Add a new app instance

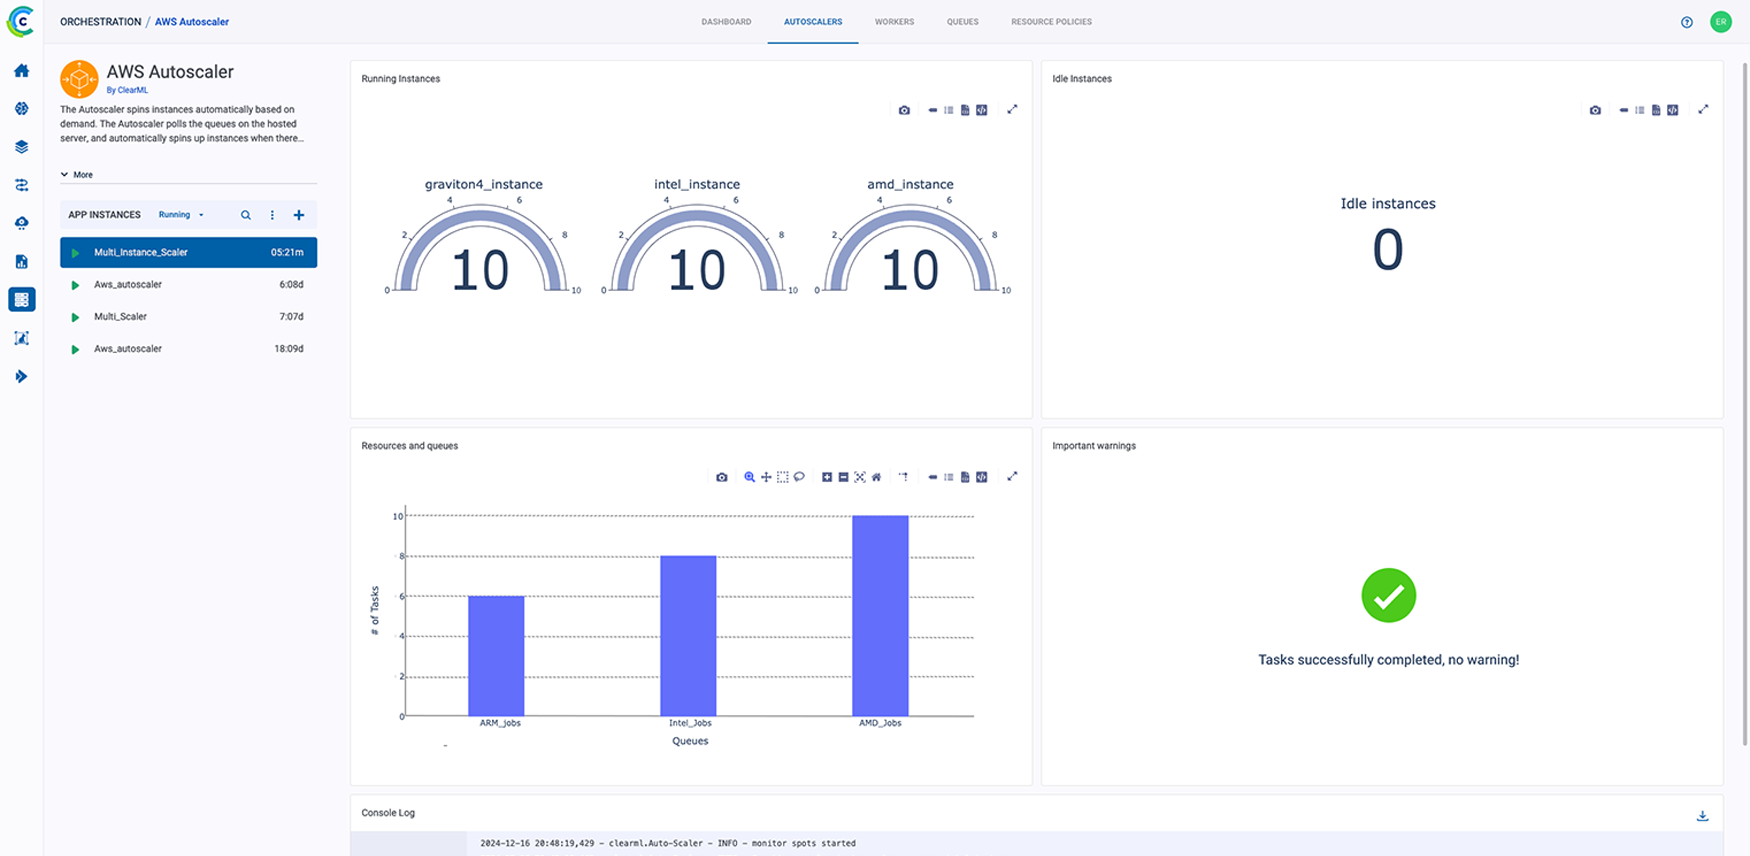pos(299,215)
